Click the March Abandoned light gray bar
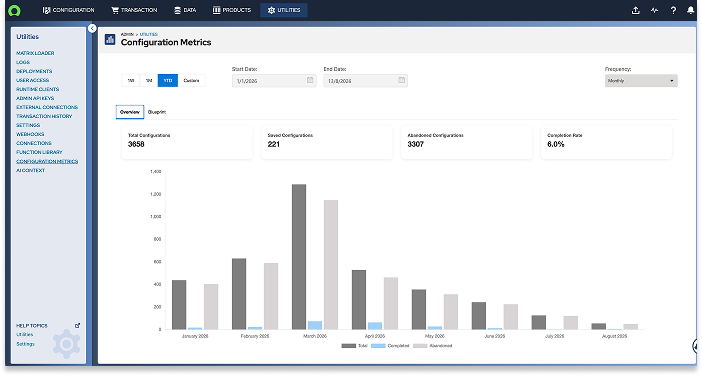This screenshot has width=702, height=376. coord(331,265)
